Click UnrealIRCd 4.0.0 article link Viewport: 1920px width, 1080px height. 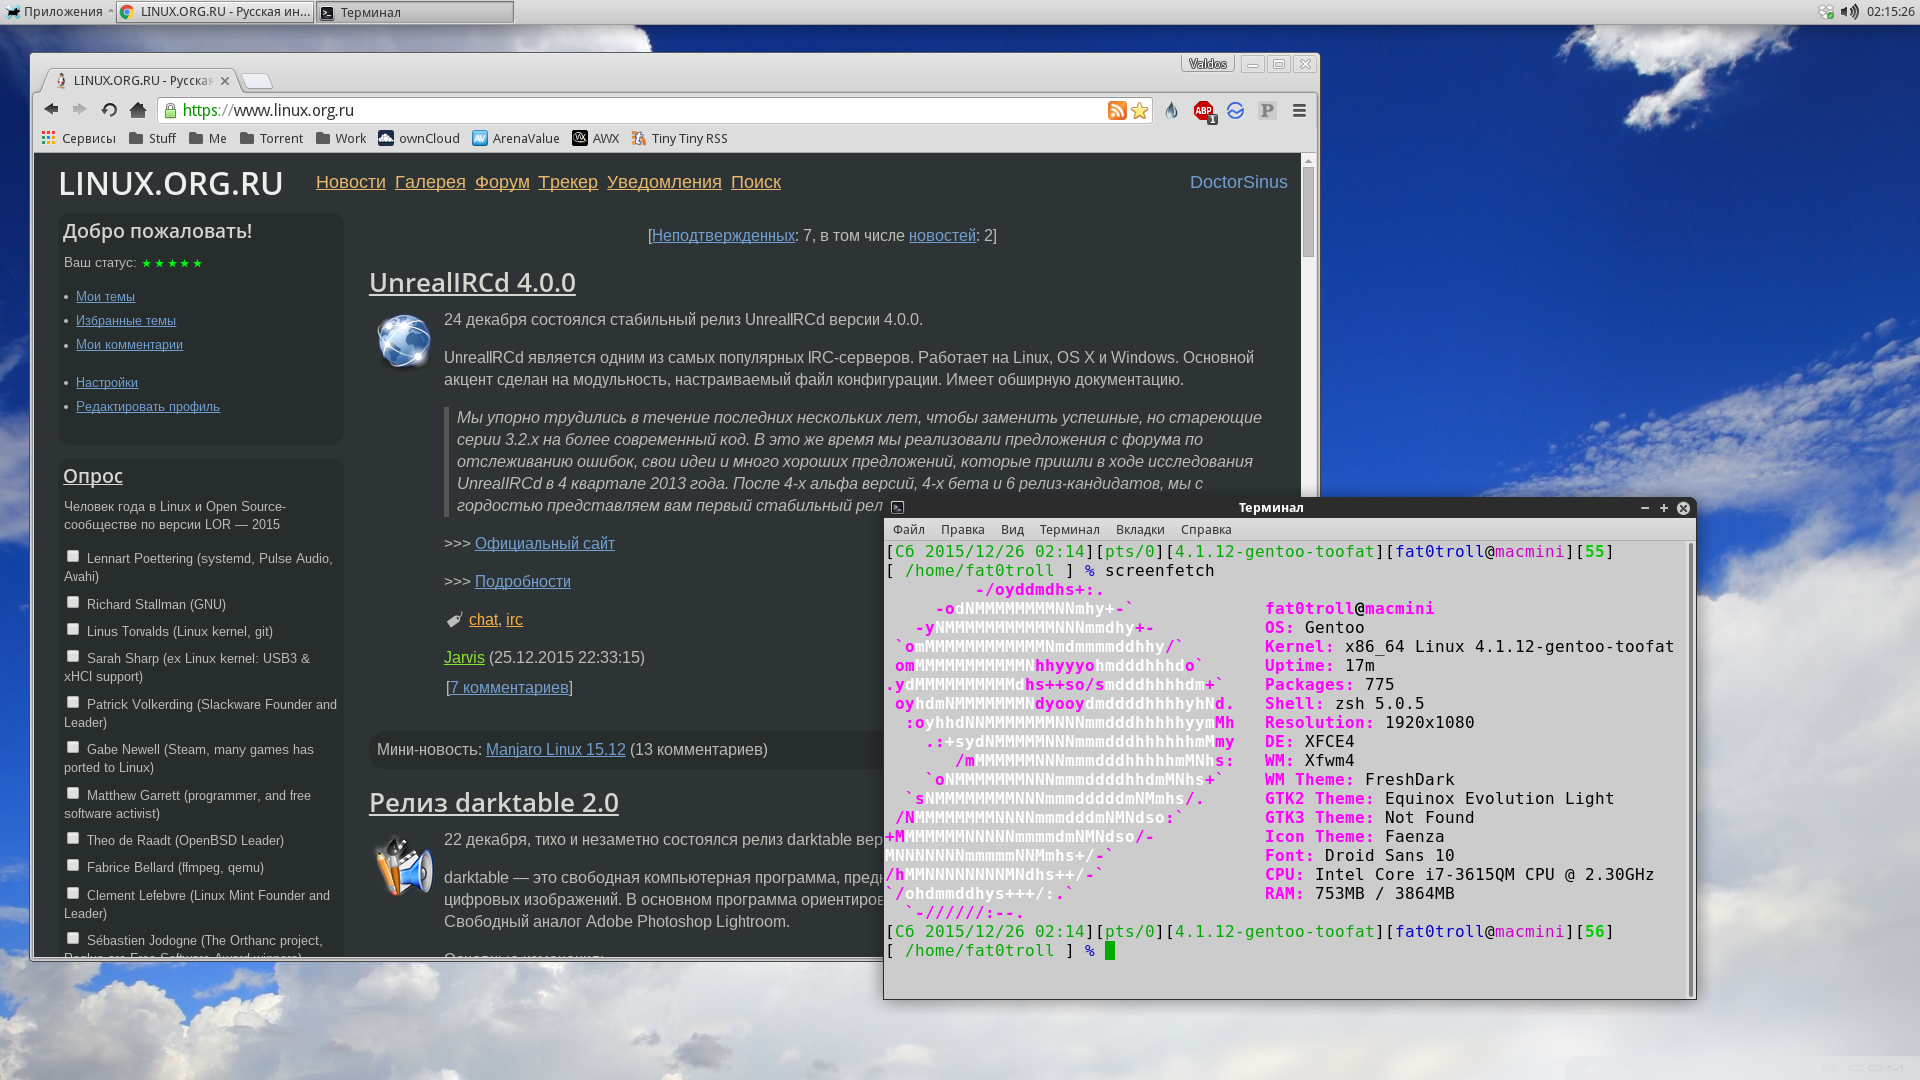[x=472, y=282]
